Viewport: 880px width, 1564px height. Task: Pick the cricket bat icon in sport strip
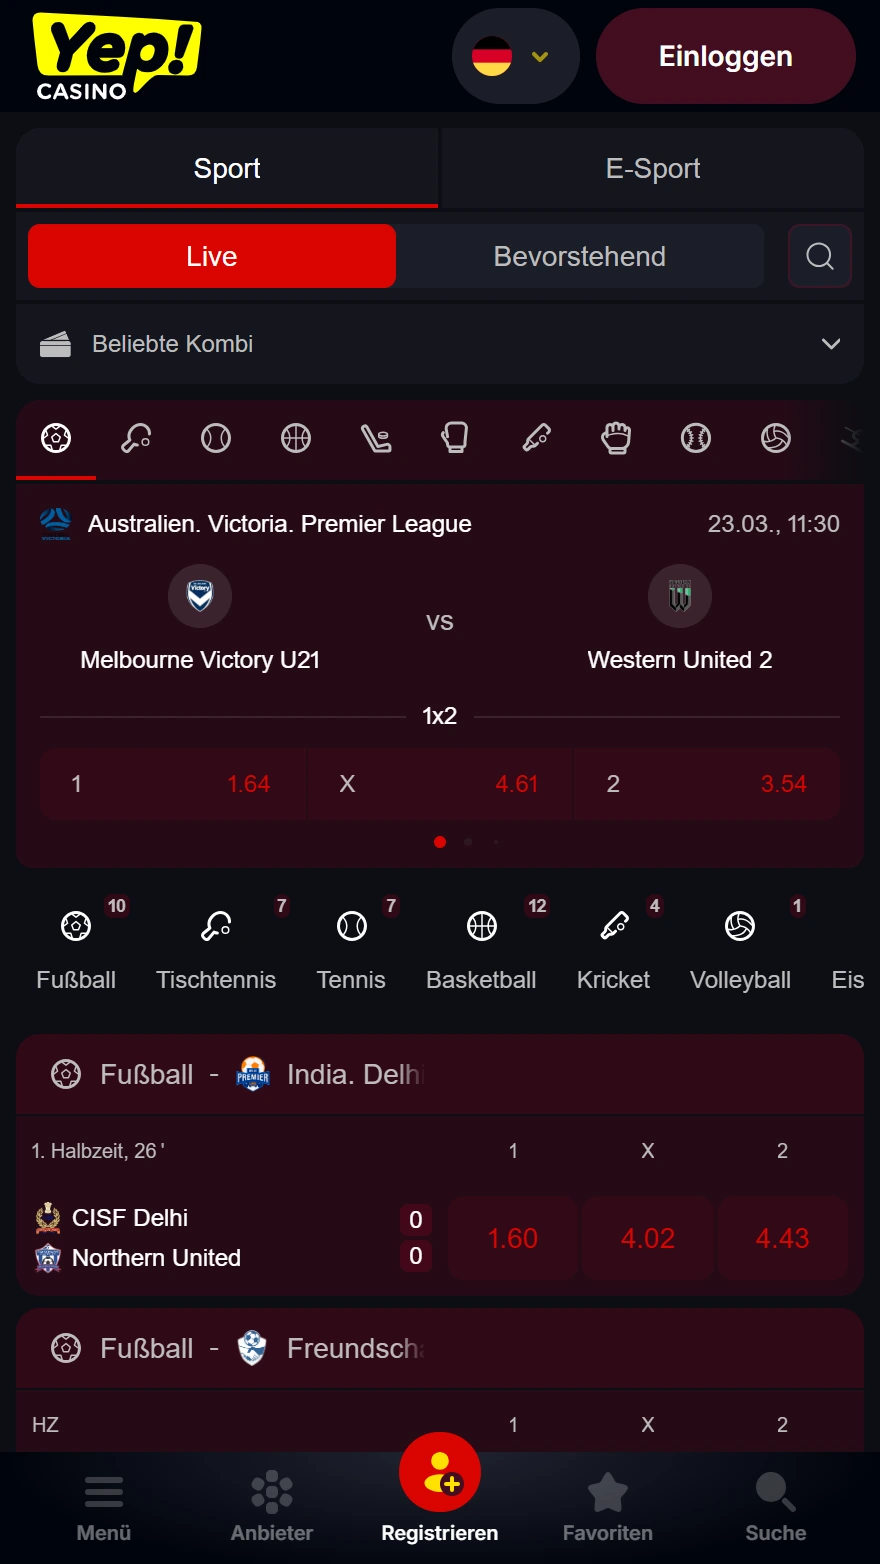[x=536, y=438]
